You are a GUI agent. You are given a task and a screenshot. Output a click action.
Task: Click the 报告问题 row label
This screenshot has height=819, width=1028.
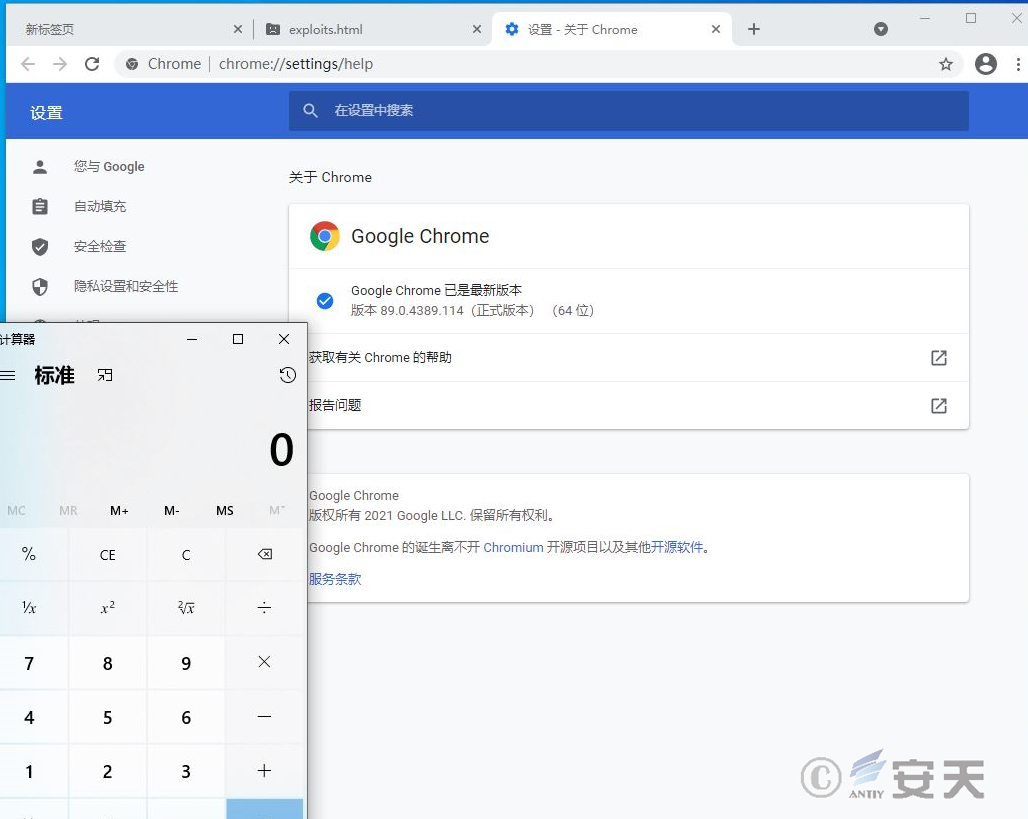335,405
